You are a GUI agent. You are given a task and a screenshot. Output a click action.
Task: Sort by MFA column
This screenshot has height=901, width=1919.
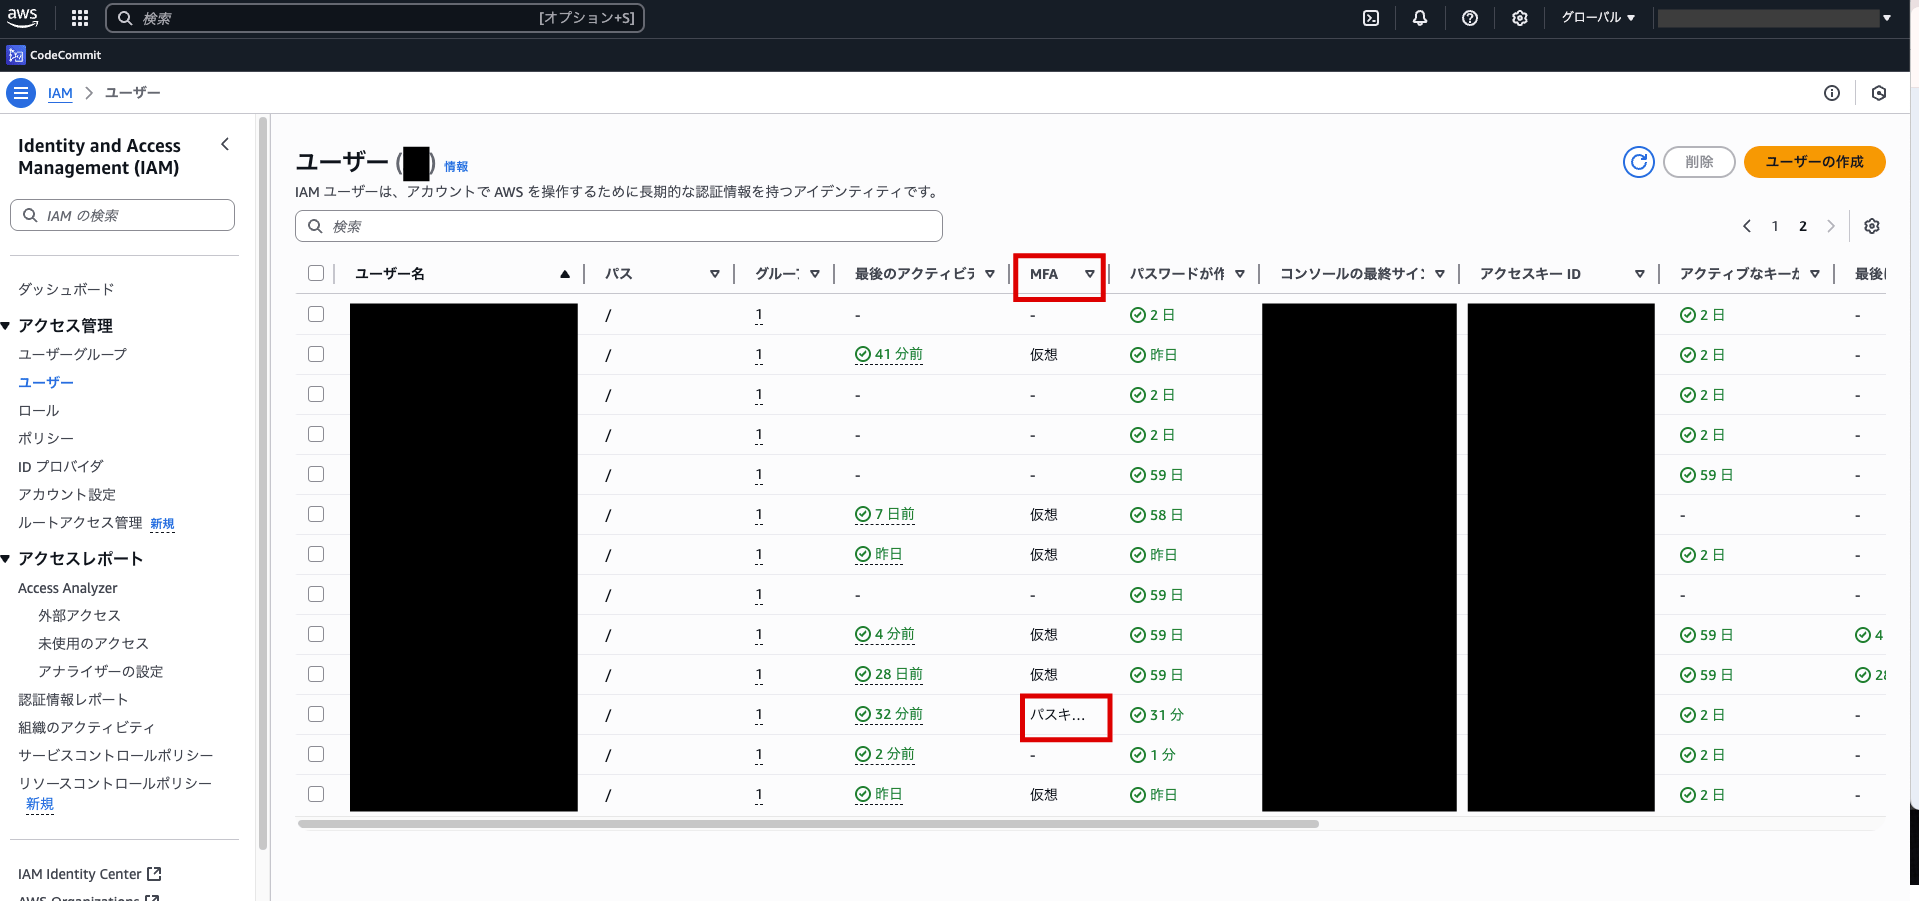pos(1090,274)
